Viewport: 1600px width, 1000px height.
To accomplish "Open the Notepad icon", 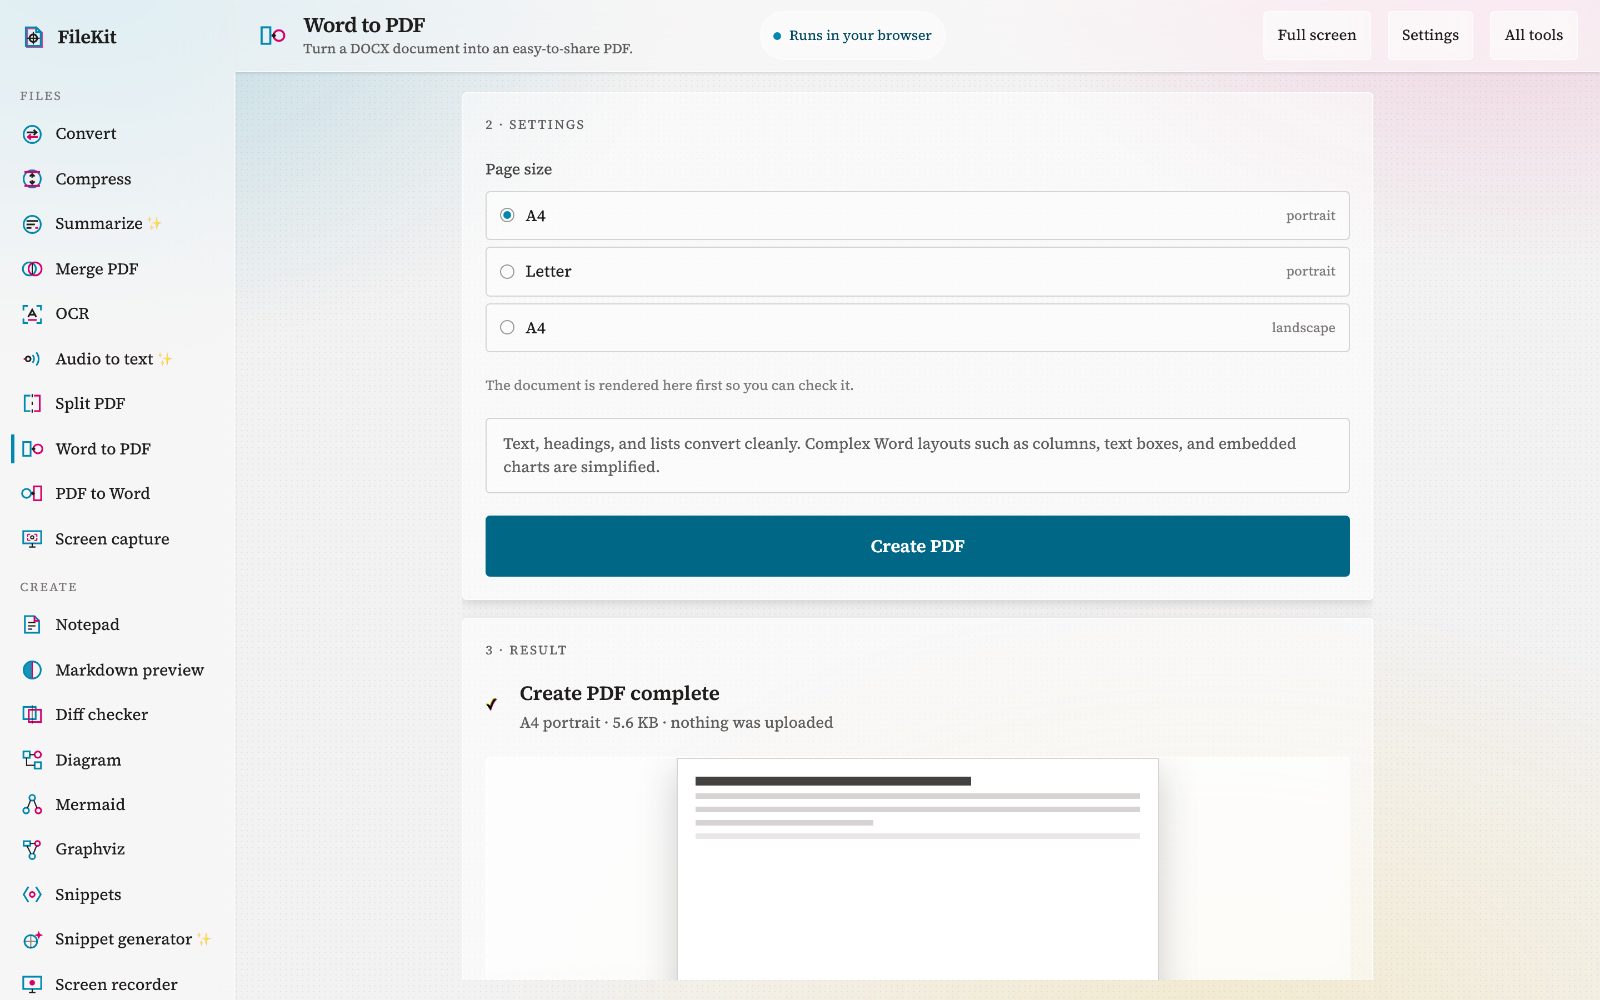I will 32,625.
